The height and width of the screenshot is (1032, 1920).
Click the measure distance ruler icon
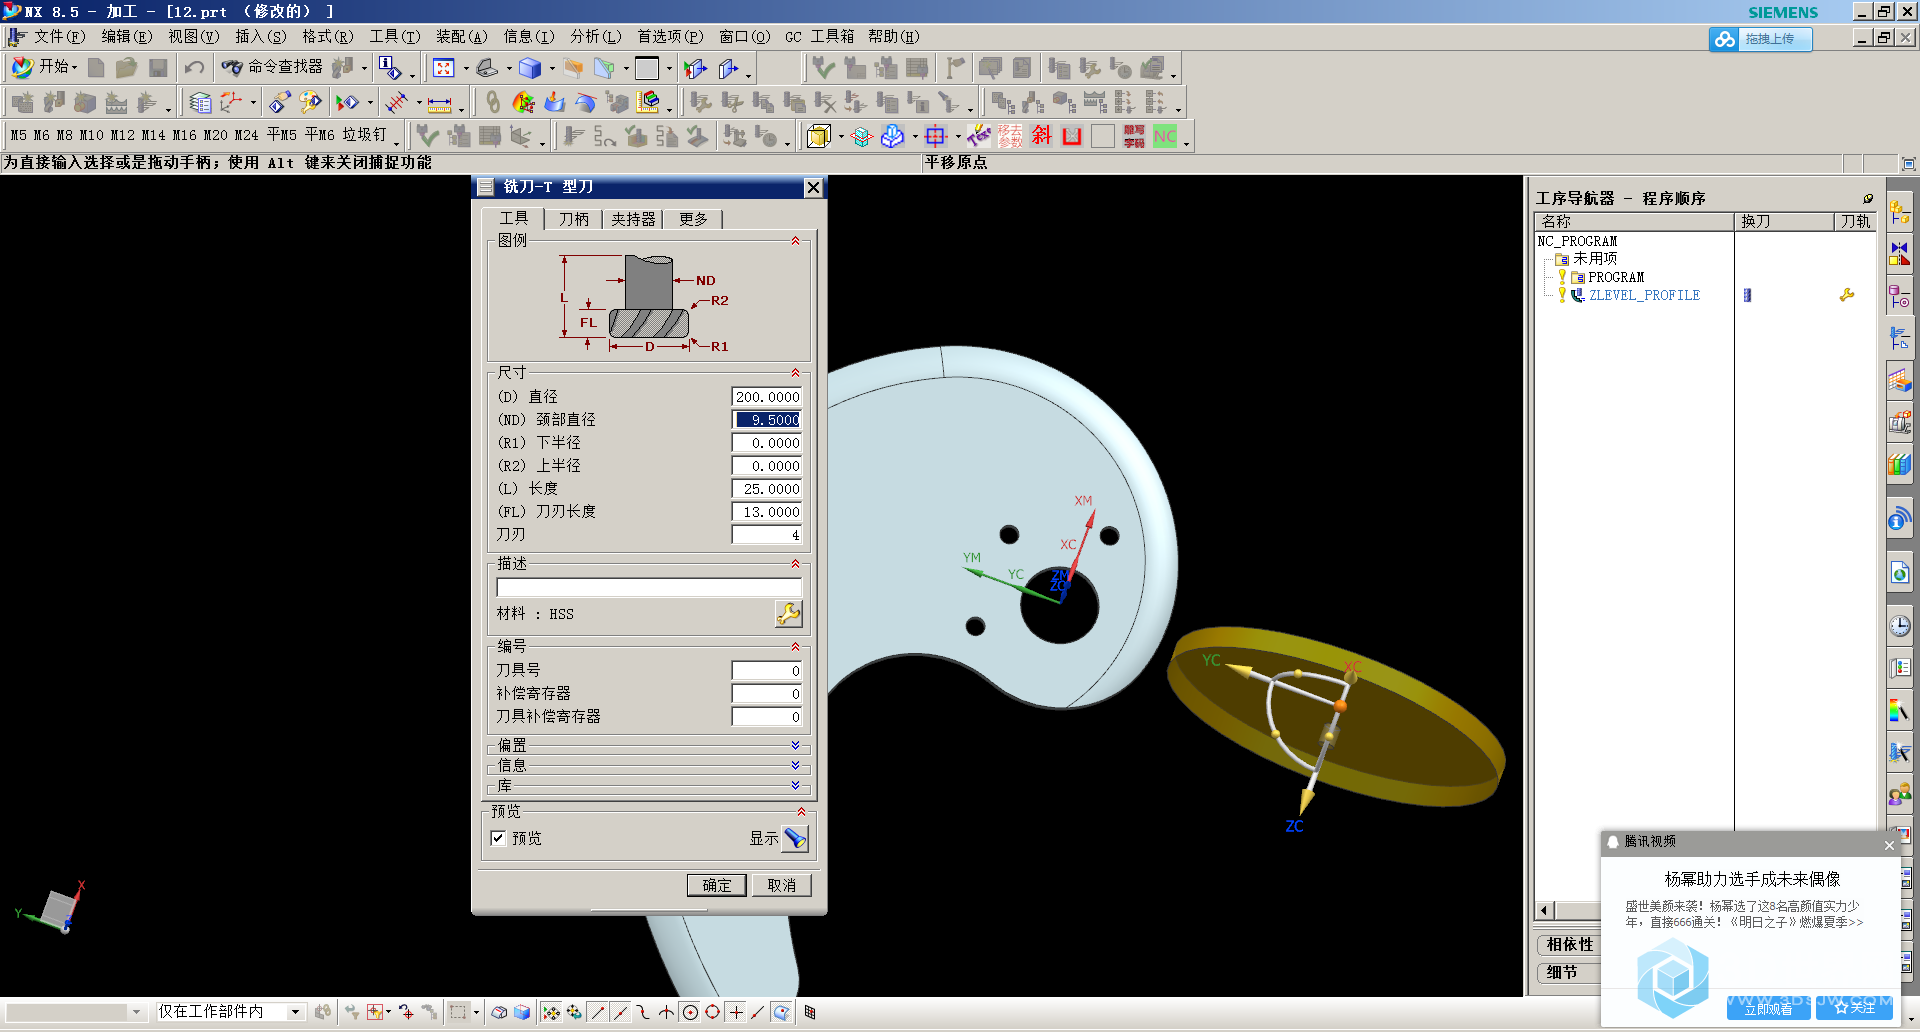pos(439,102)
